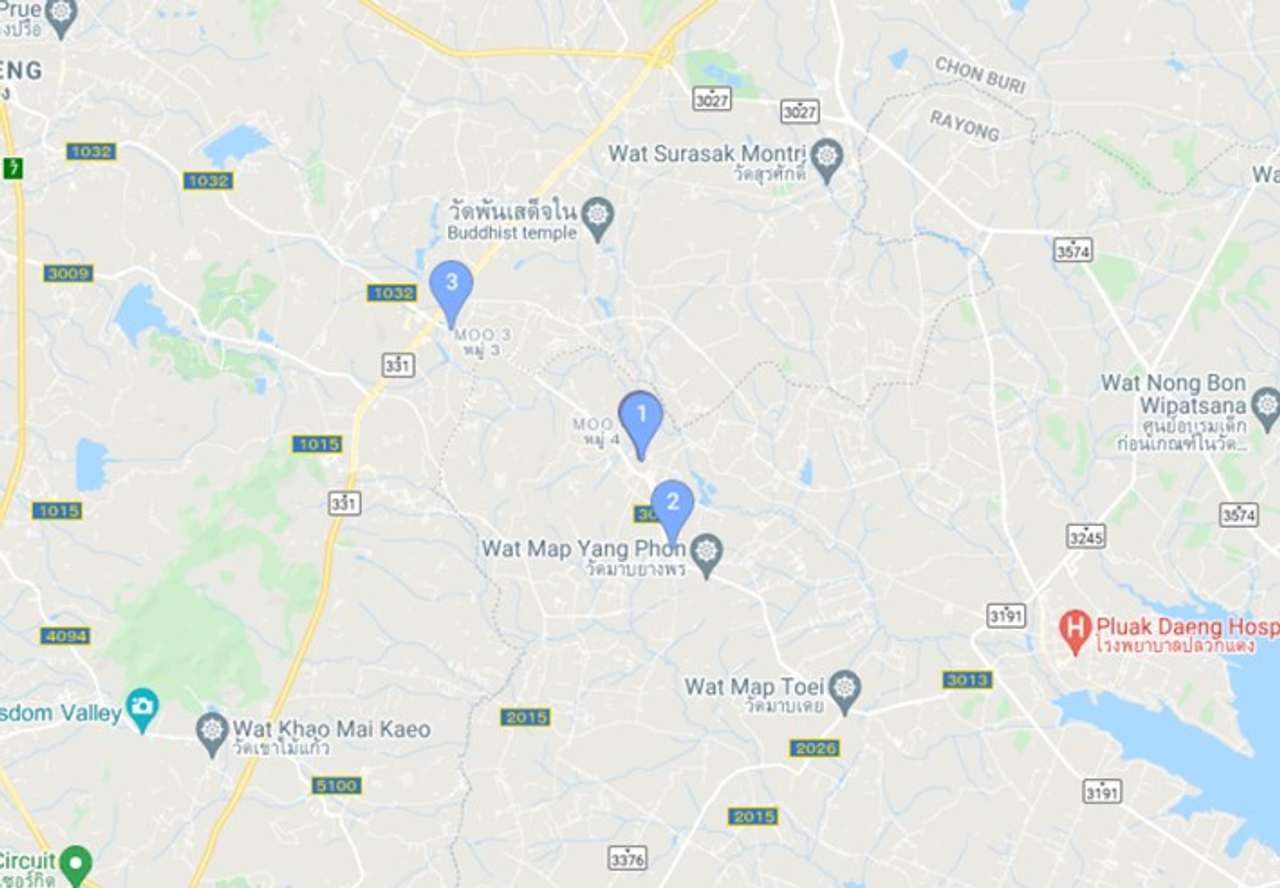Select Wat Nong Bon Wipatsana temple icon
The image size is (1280, 888).
point(1266,409)
